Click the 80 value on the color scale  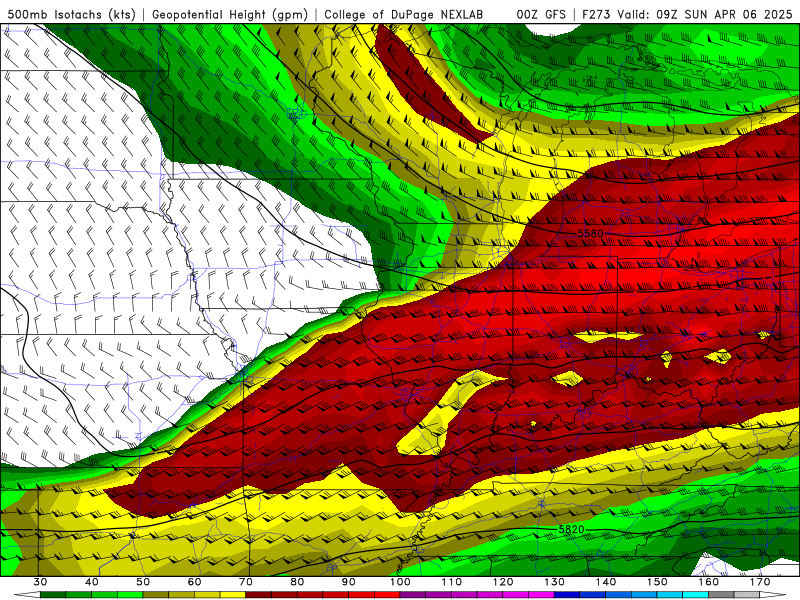click(x=297, y=582)
